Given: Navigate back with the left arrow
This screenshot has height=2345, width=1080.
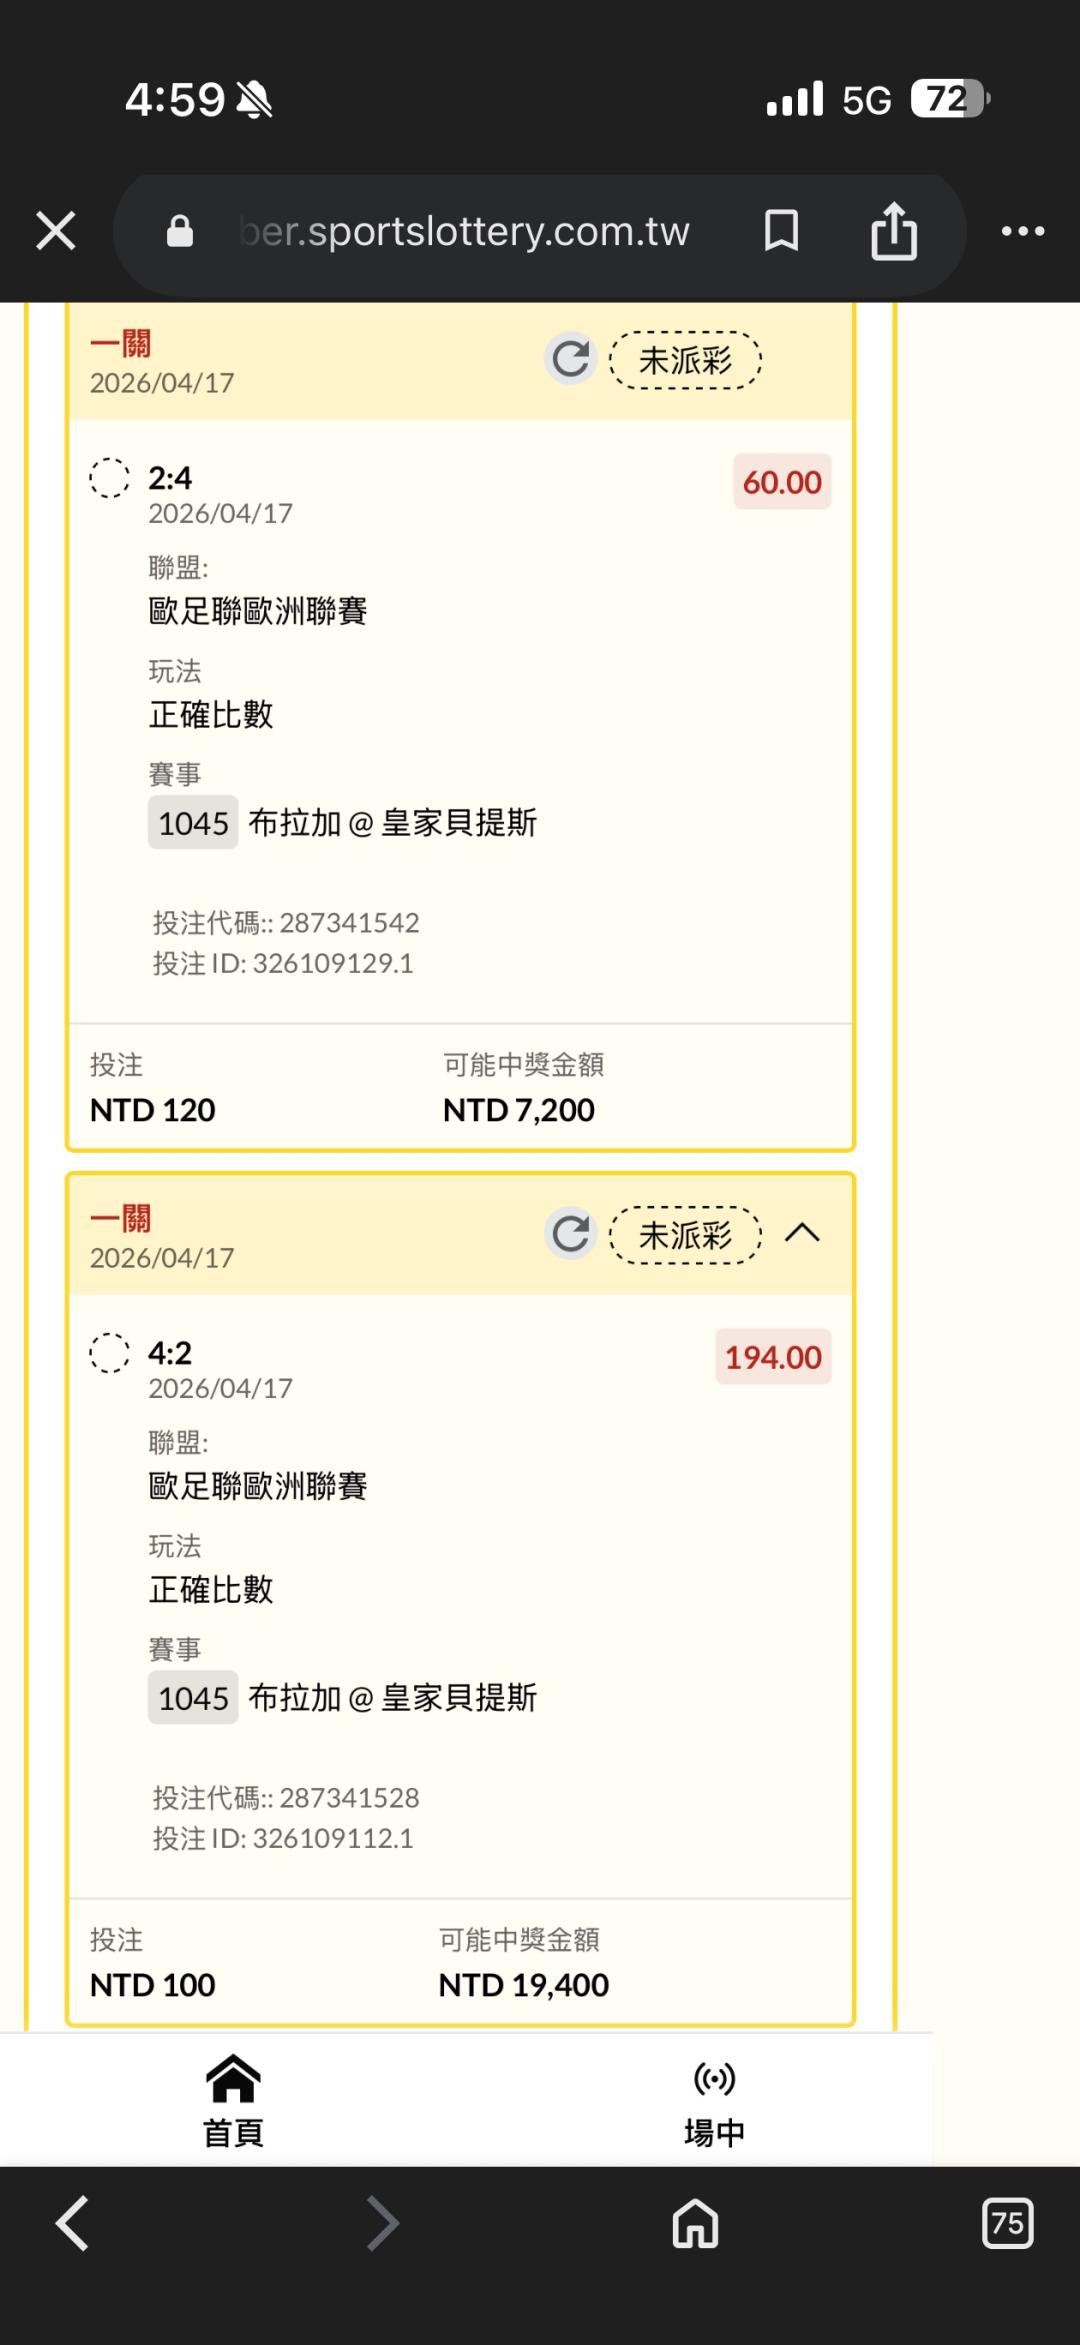Looking at the screenshot, I should click(73, 2223).
